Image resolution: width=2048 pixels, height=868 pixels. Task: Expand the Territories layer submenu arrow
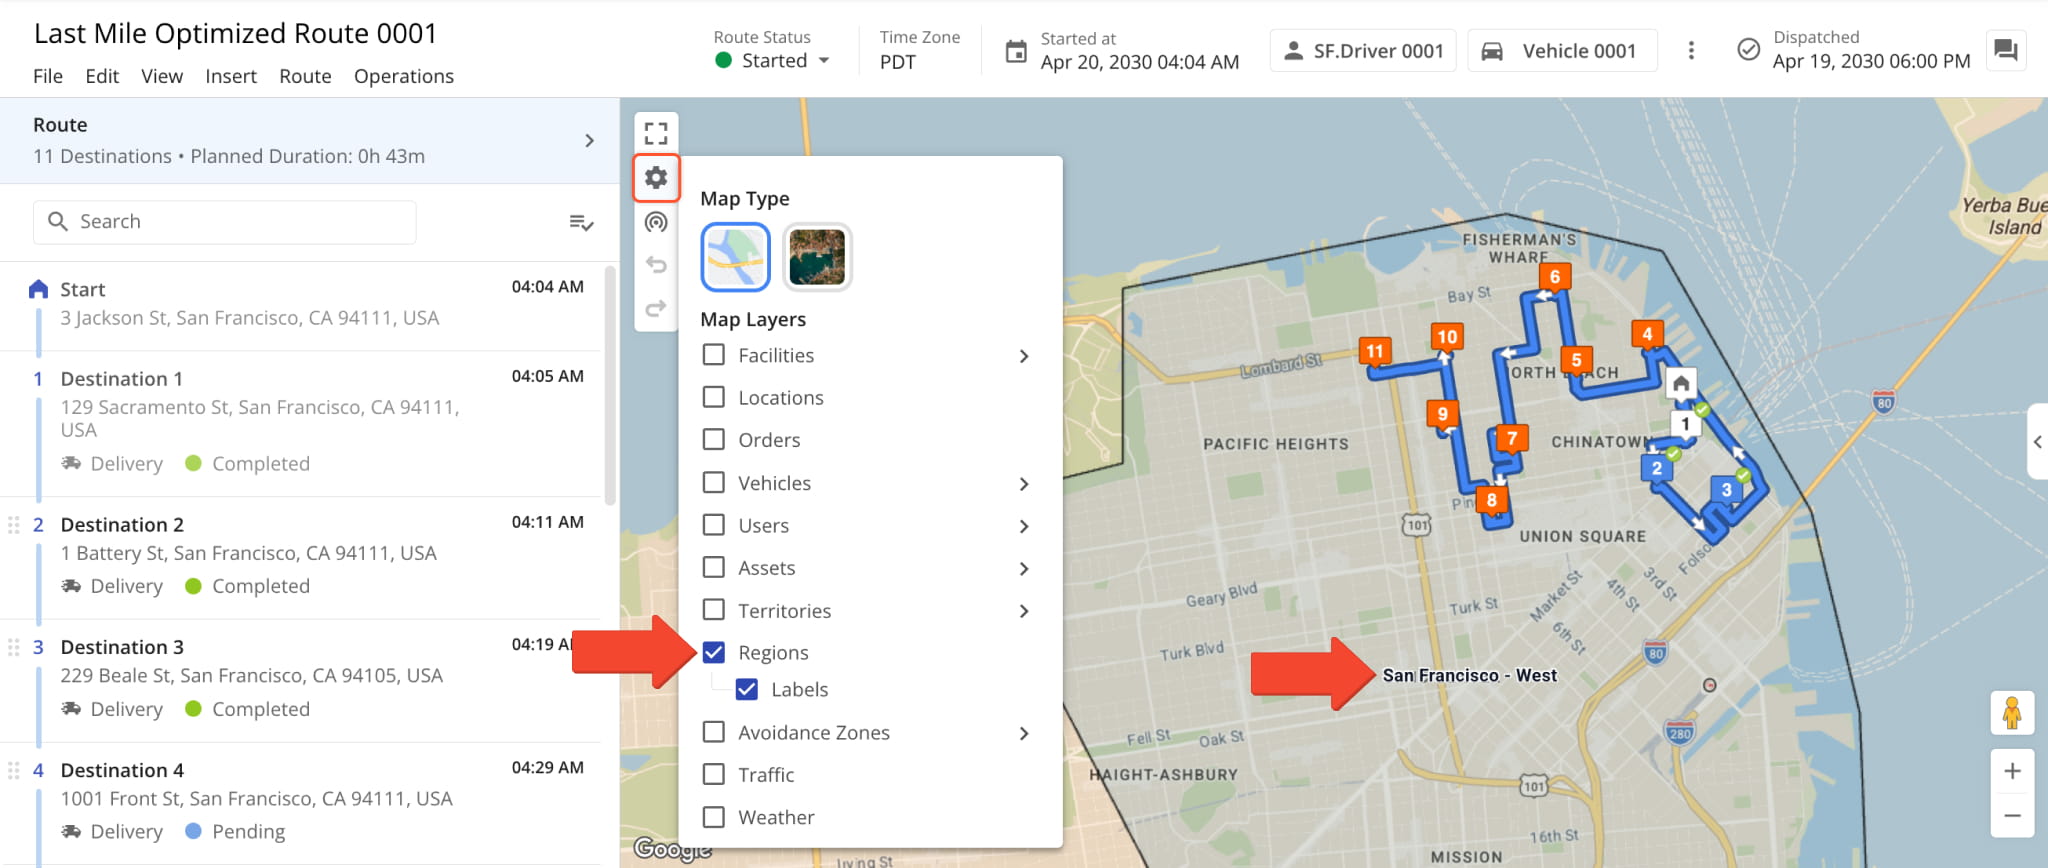click(x=1024, y=611)
